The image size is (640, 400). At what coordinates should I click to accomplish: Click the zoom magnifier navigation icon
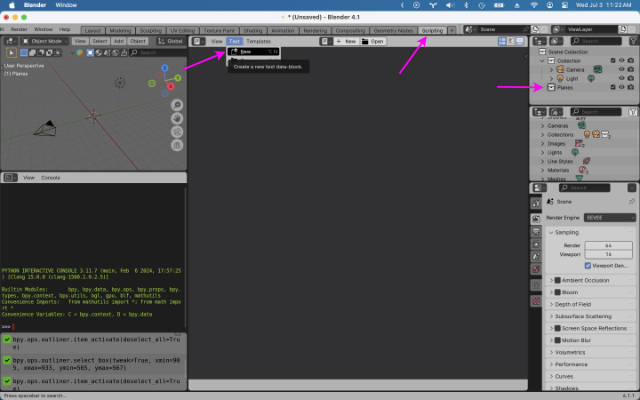pos(177,105)
